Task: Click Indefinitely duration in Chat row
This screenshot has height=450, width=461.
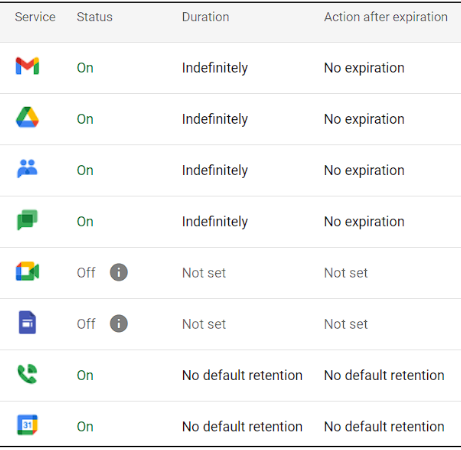Action: point(215,222)
